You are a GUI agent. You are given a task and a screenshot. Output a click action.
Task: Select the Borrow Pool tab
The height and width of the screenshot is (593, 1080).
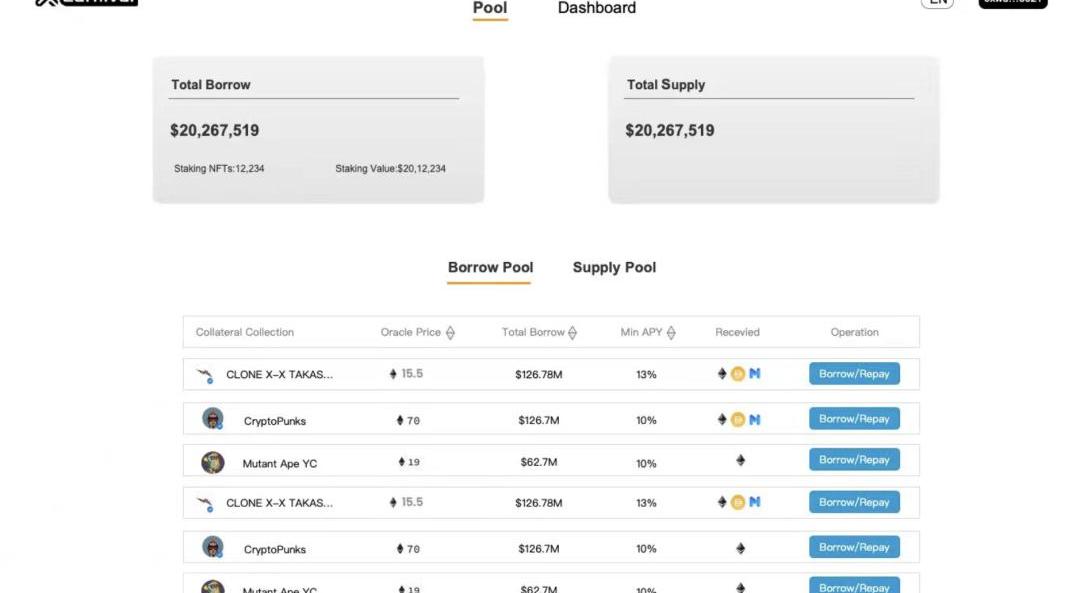coord(490,268)
